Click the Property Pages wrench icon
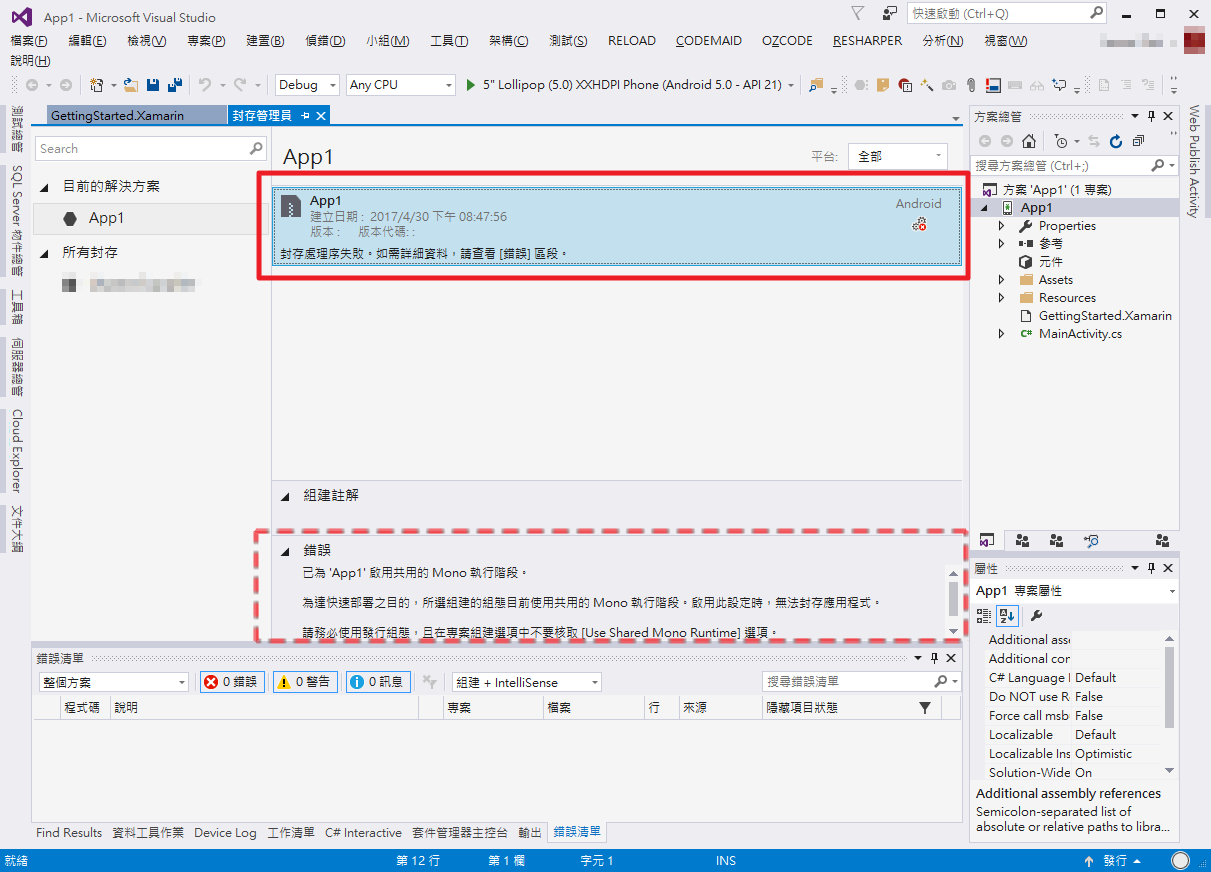1211x872 pixels. pyautogui.click(x=1036, y=615)
